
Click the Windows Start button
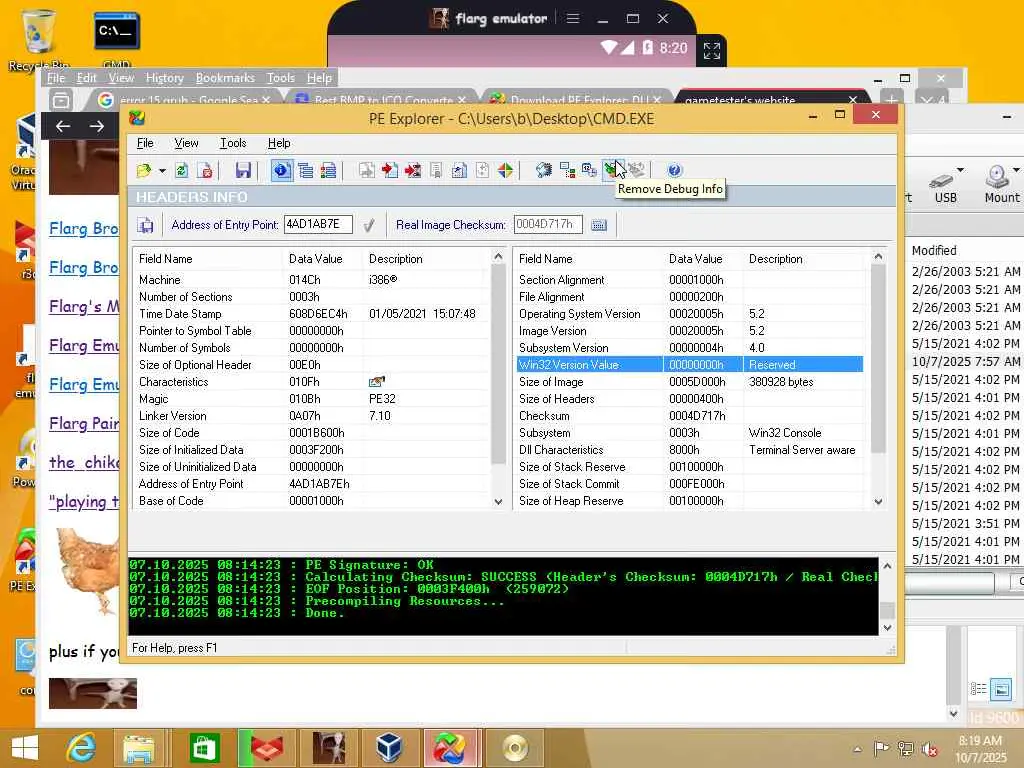coord(25,748)
